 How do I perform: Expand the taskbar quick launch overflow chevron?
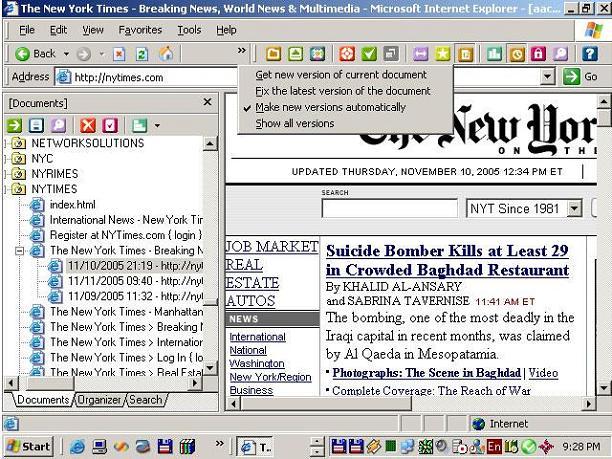point(220,443)
